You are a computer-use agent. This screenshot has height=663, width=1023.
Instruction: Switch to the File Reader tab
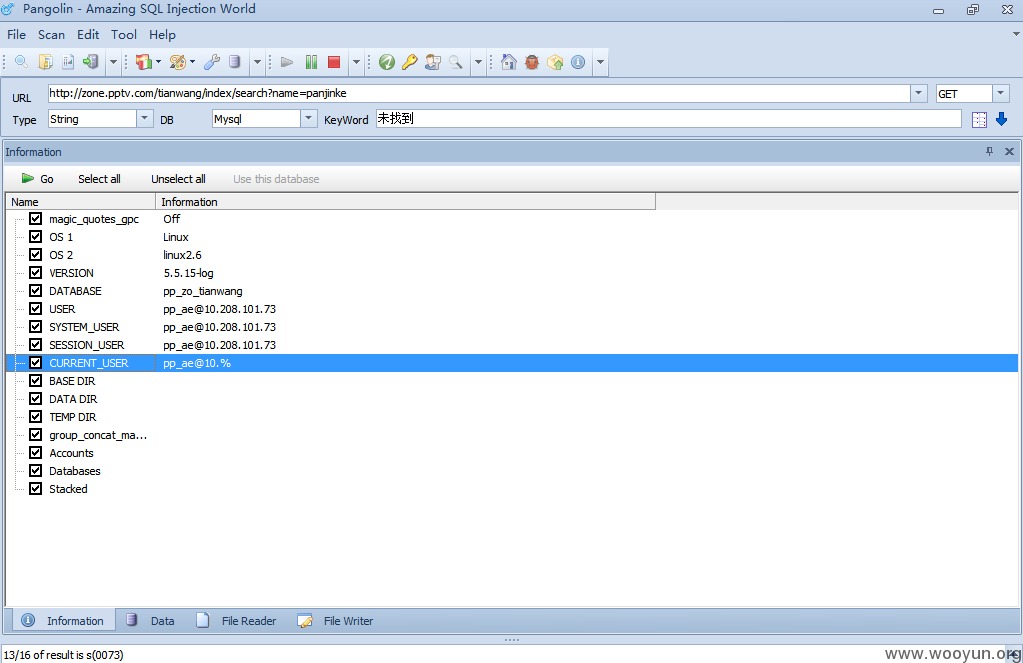(x=237, y=621)
